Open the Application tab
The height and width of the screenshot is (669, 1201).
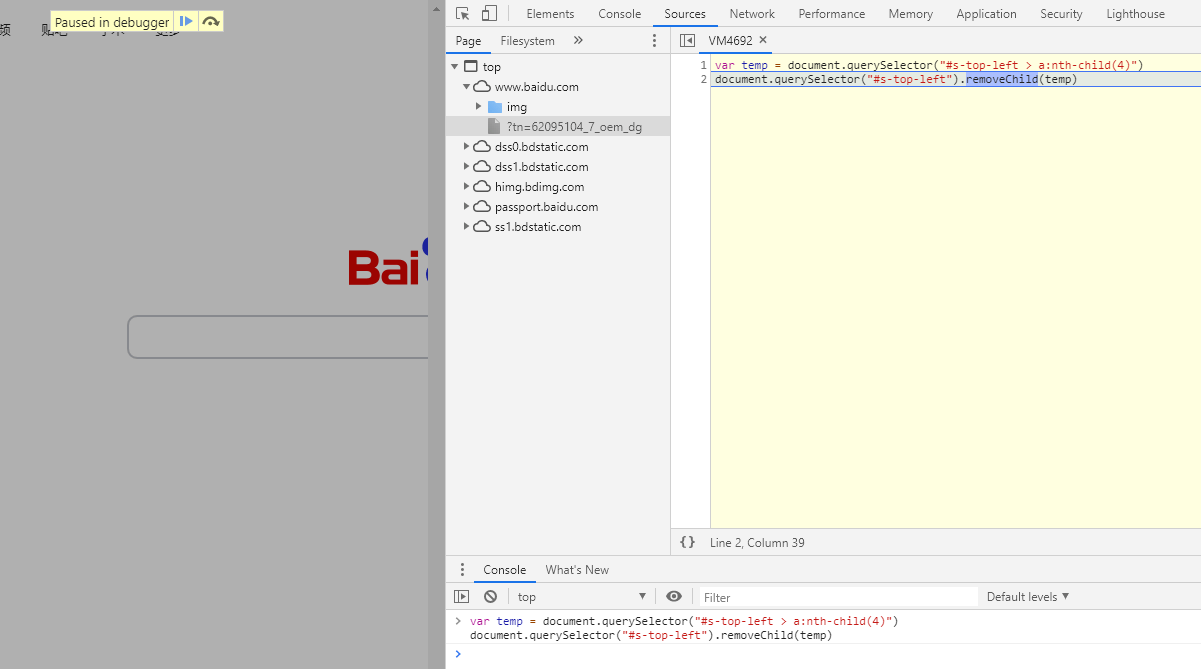pyautogui.click(x=986, y=14)
